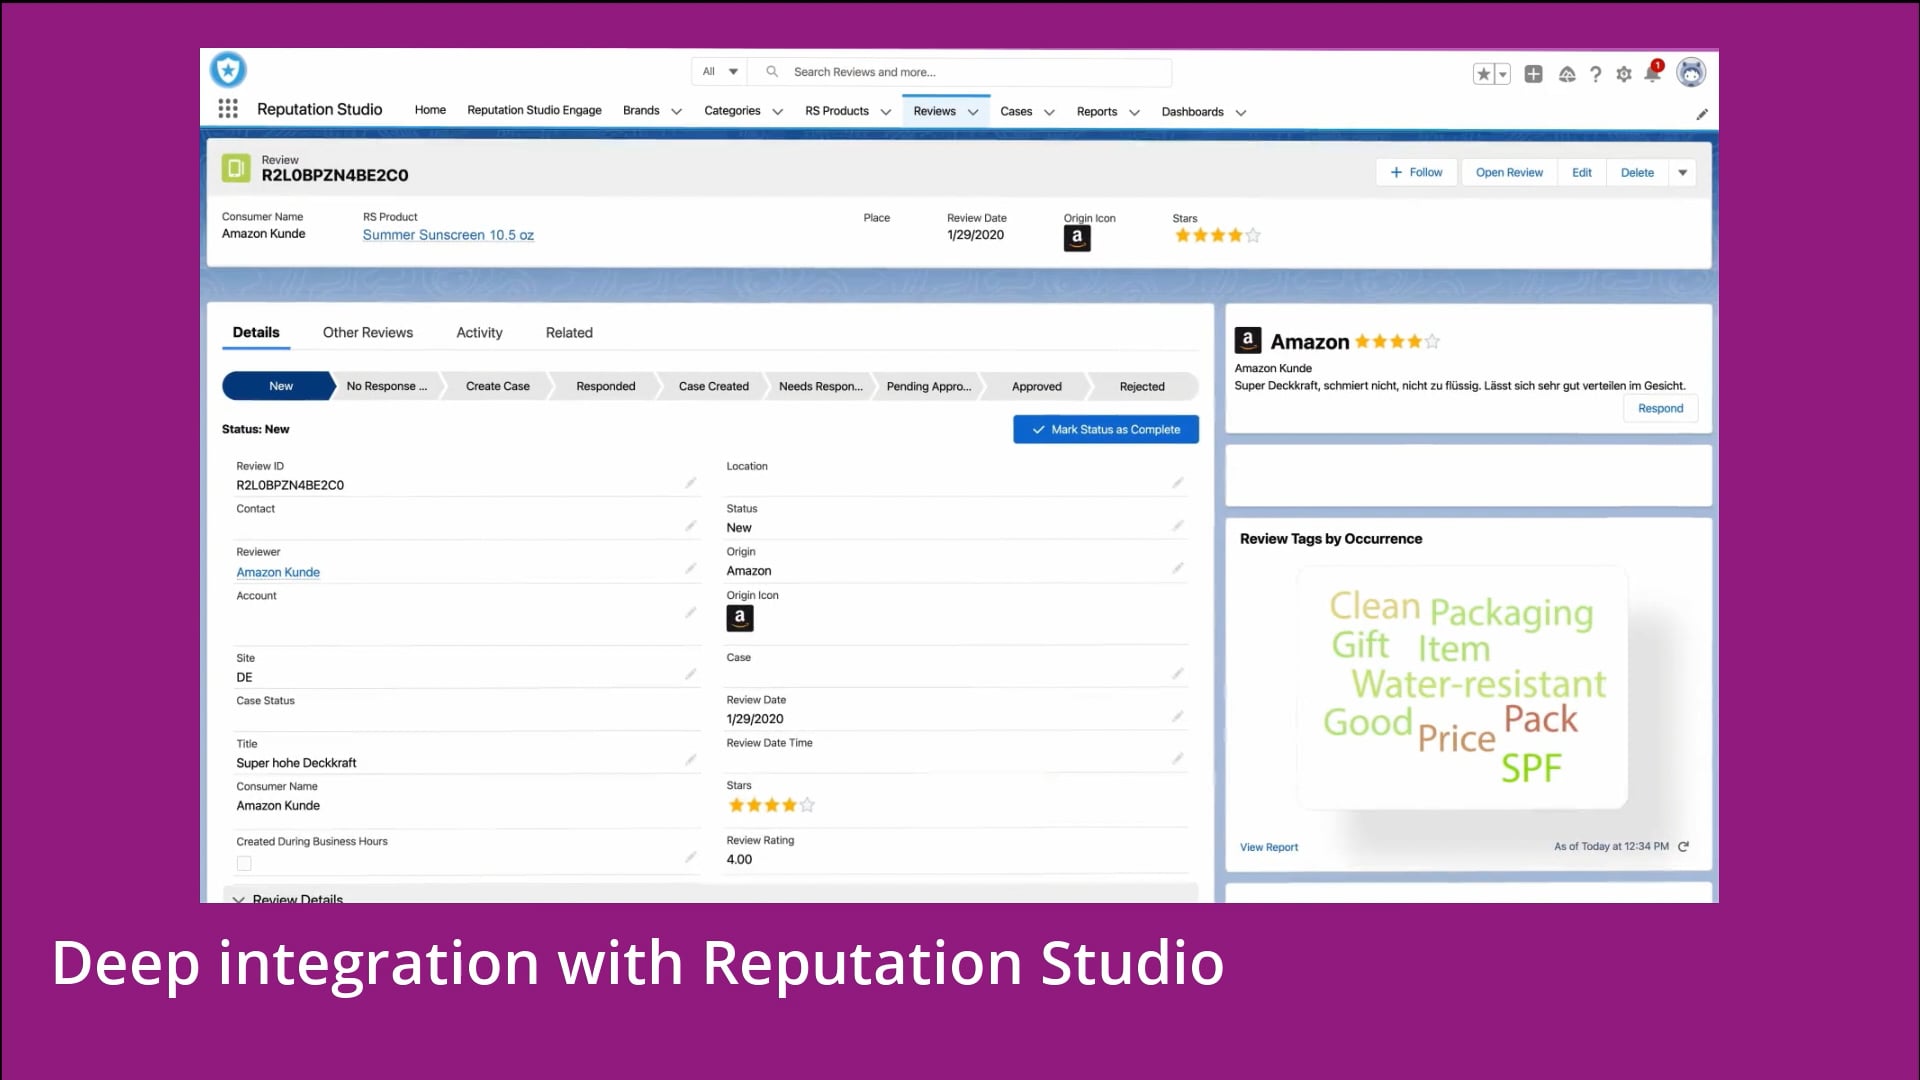Select the Rejected status step
The width and height of the screenshot is (1920, 1080).
point(1142,386)
